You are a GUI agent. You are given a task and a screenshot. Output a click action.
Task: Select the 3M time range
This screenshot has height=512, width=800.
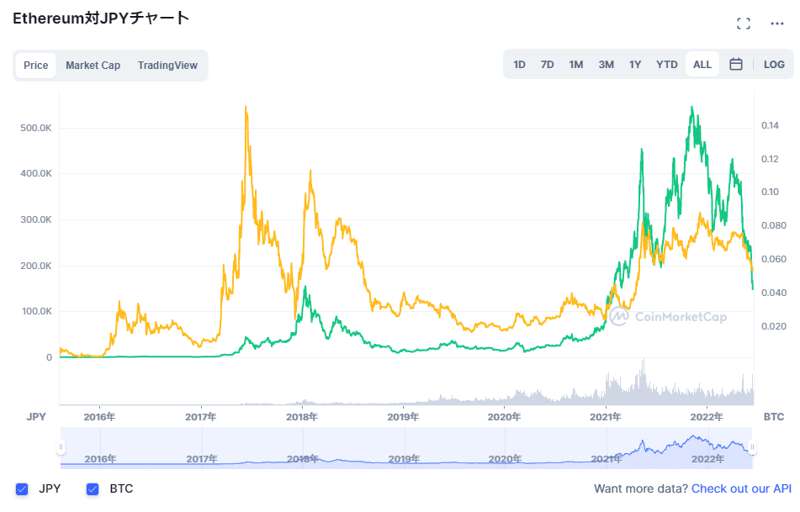tap(606, 65)
